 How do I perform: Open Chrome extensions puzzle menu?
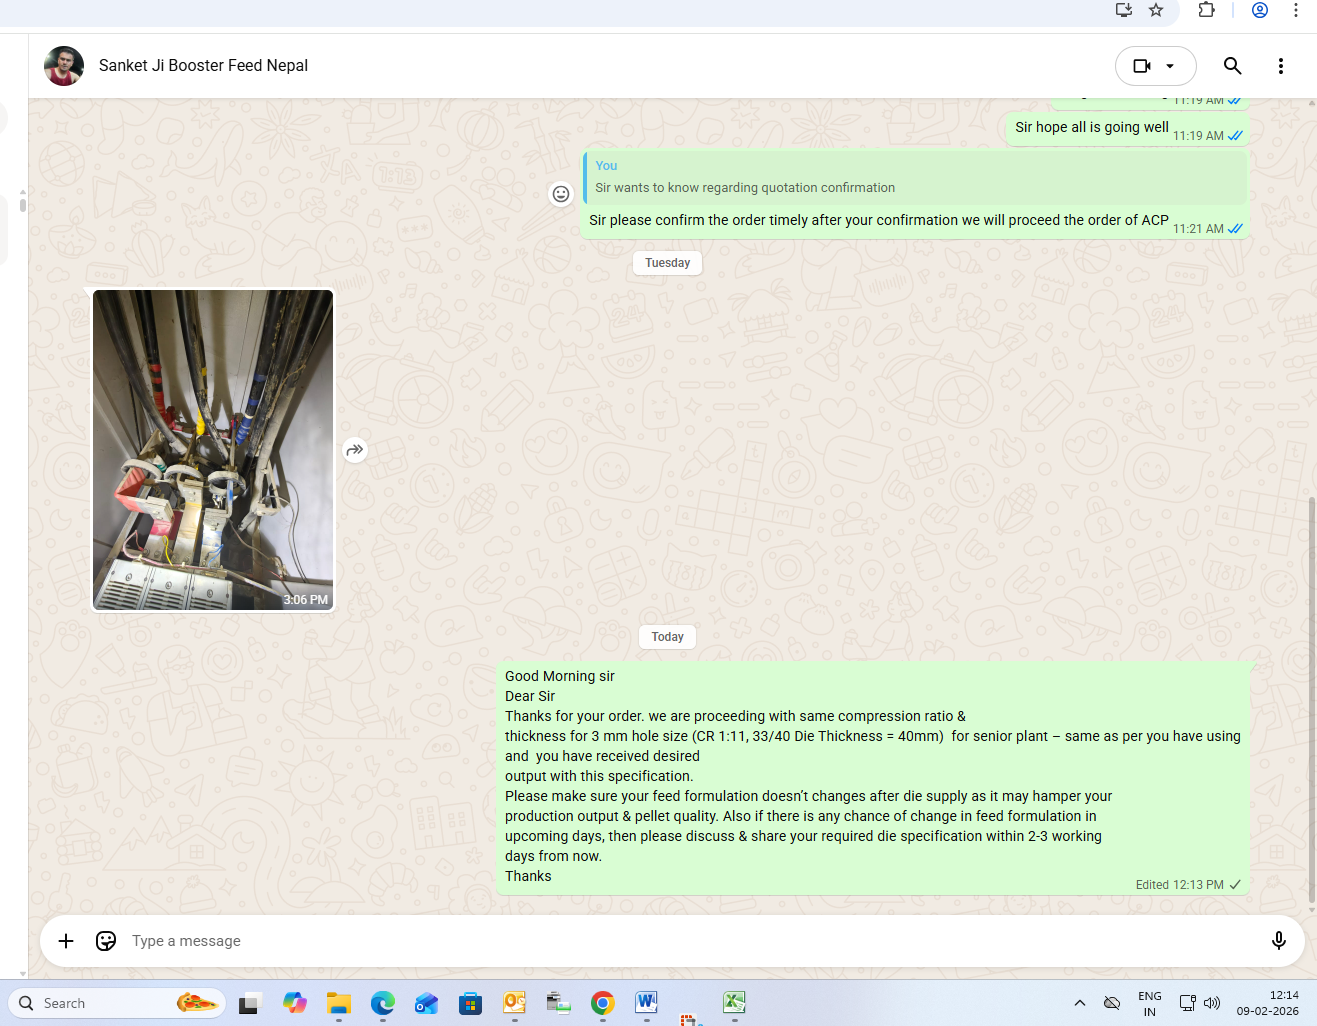[1207, 10]
